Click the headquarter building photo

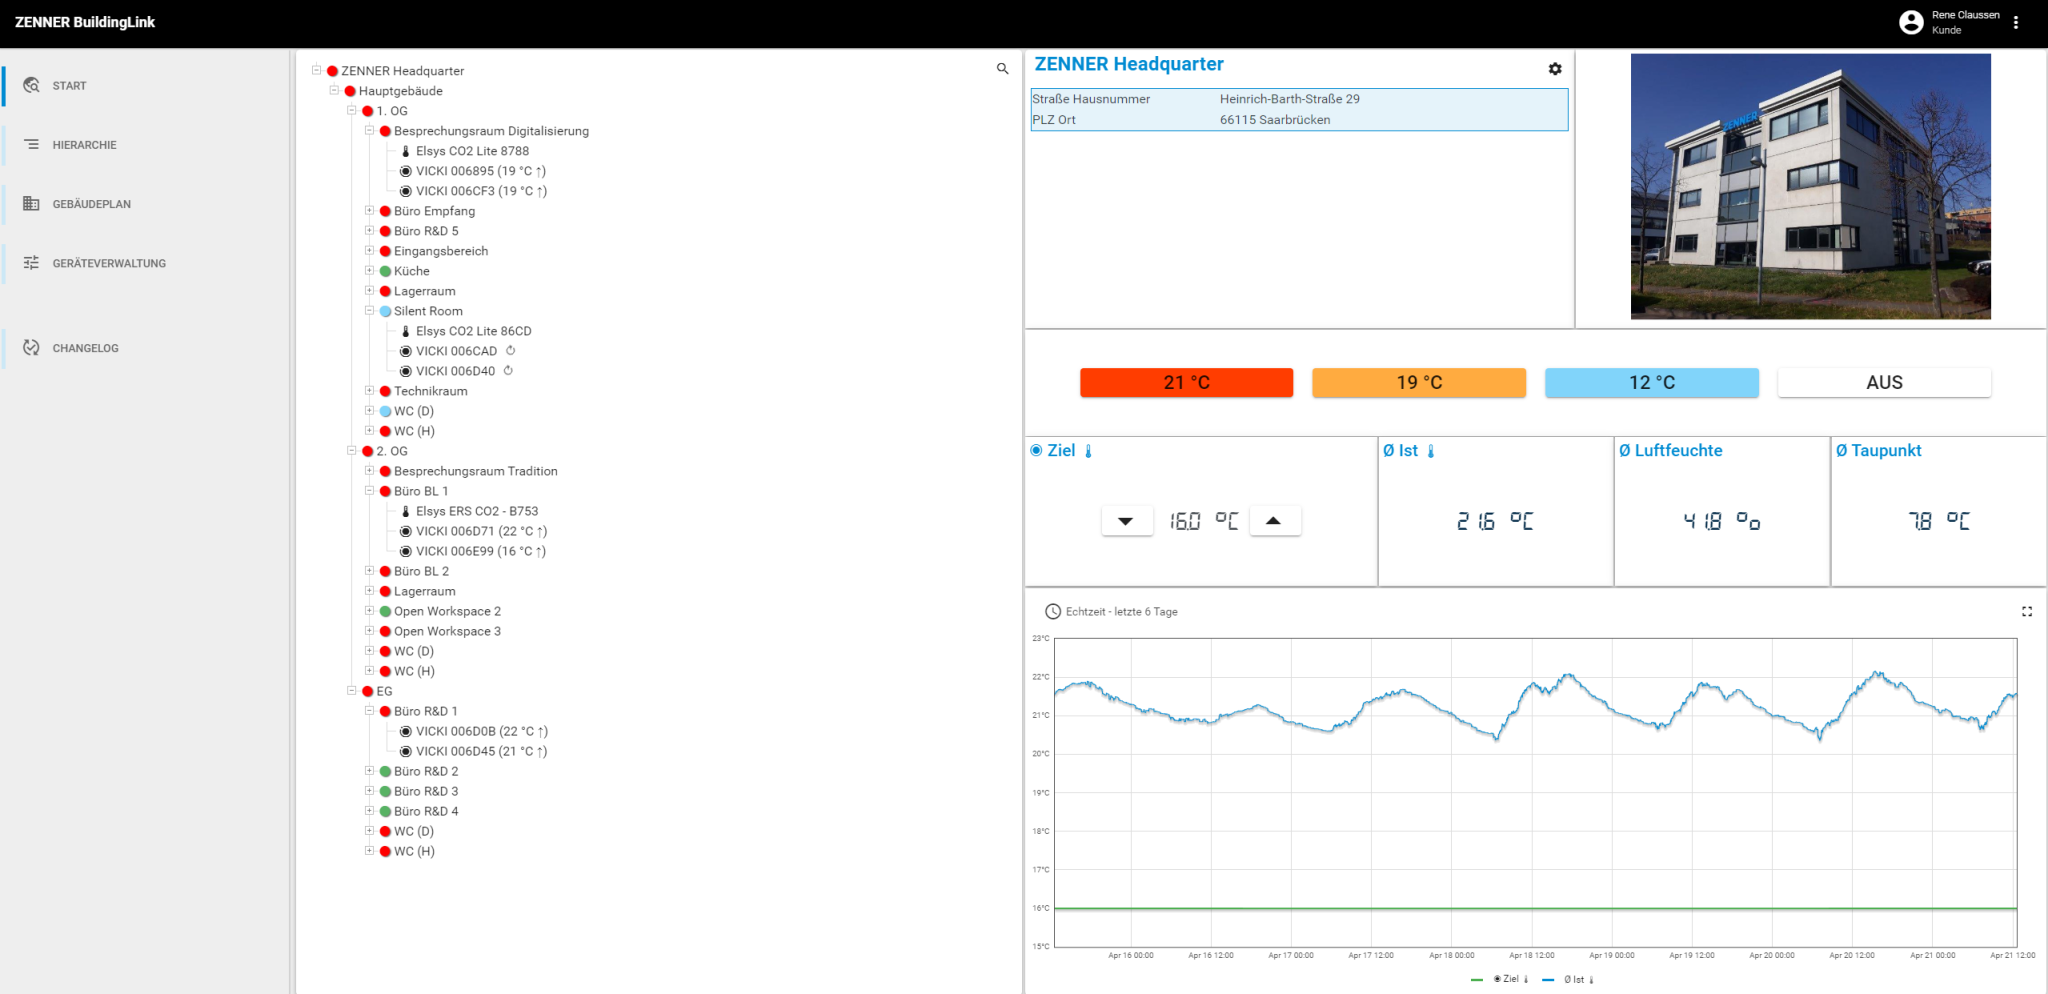(1810, 187)
